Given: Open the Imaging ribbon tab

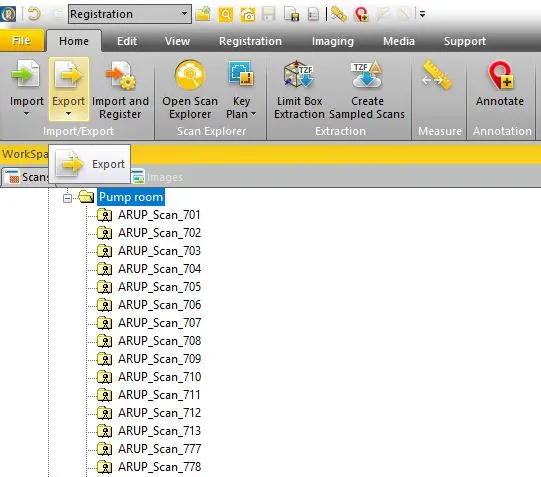Looking at the screenshot, I should (x=333, y=41).
